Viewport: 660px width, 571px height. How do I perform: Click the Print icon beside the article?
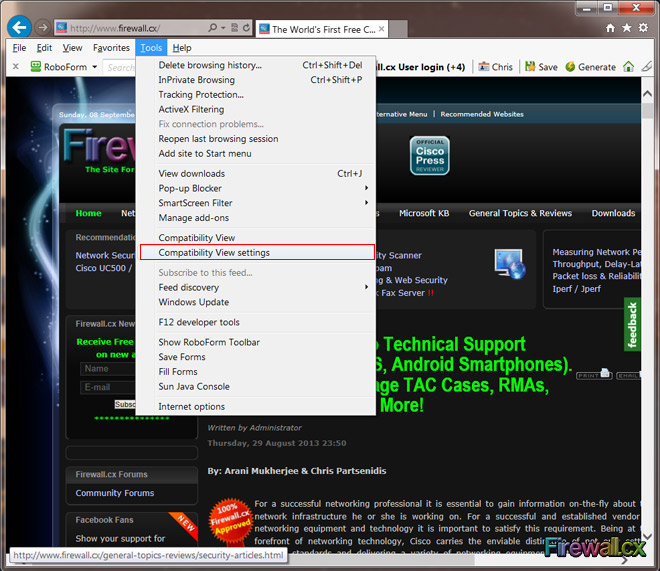(593, 374)
